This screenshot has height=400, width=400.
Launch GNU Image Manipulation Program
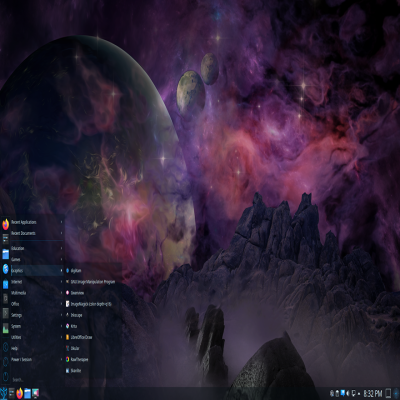(x=93, y=282)
